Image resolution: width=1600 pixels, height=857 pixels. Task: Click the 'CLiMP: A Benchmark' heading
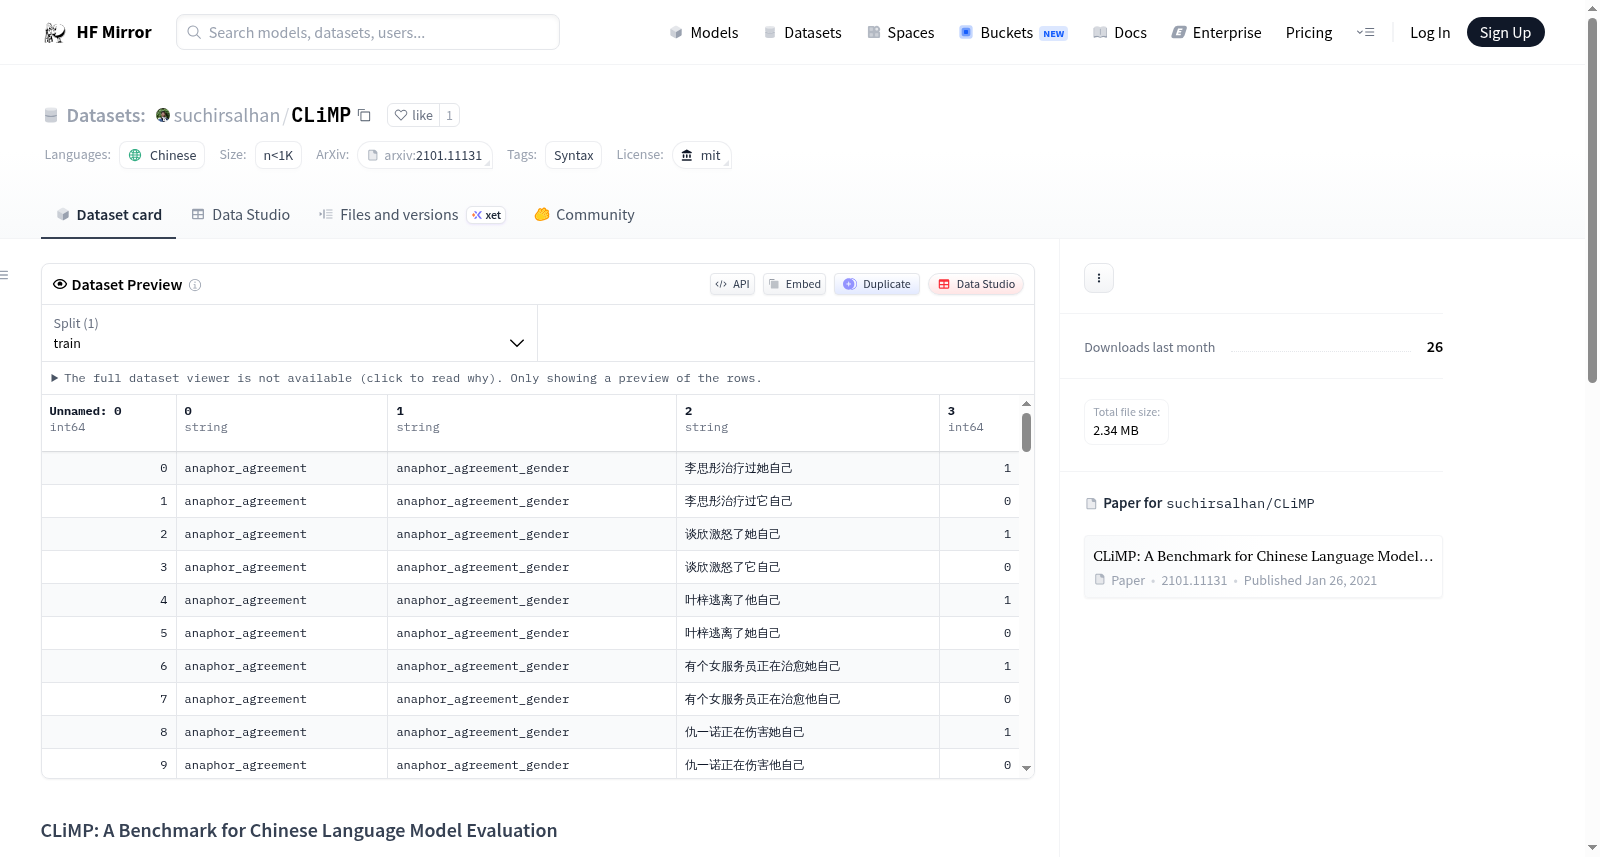tap(299, 831)
